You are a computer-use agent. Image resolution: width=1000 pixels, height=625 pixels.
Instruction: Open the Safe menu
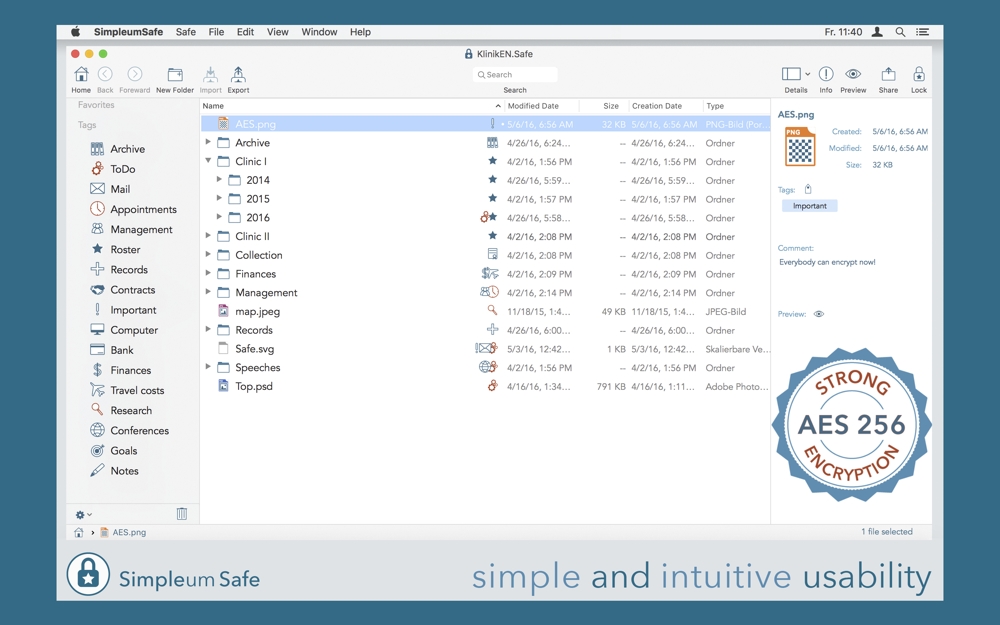click(x=186, y=32)
